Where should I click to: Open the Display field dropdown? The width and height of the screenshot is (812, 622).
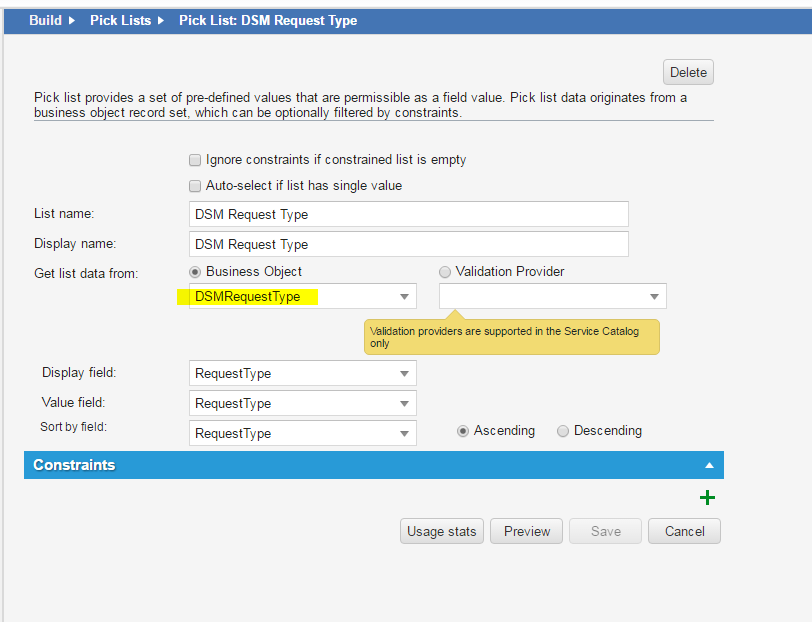(404, 374)
